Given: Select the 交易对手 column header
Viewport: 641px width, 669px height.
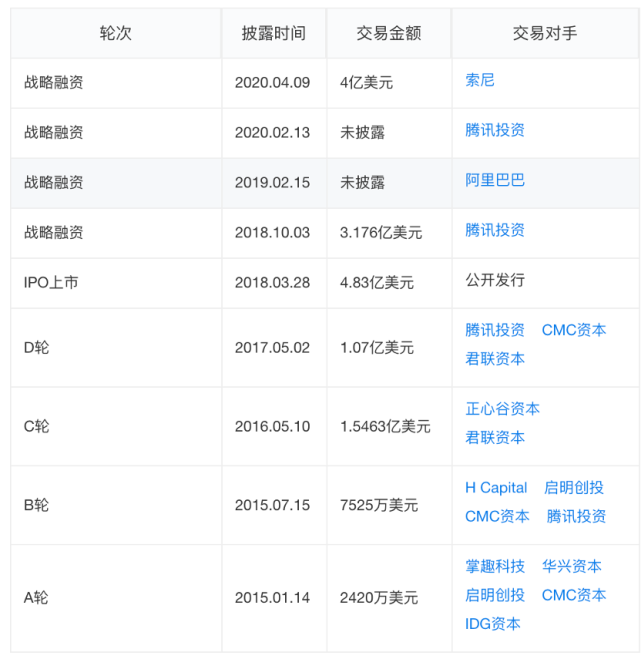Looking at the screenshot, I should tap(545, 33).
